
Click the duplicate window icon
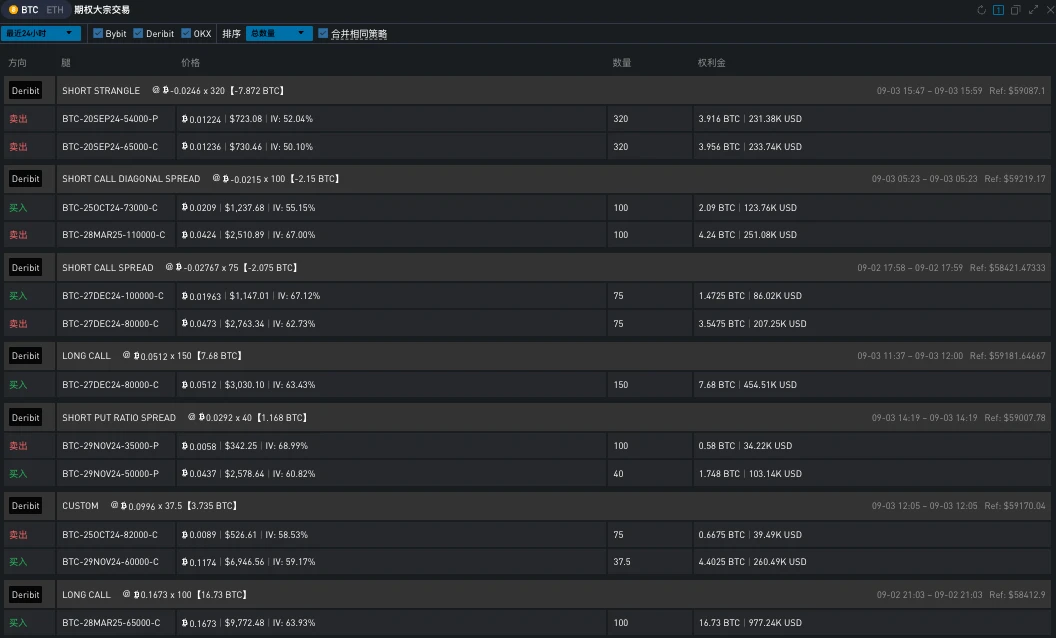pyautogui.click(x=1015, y=10)
